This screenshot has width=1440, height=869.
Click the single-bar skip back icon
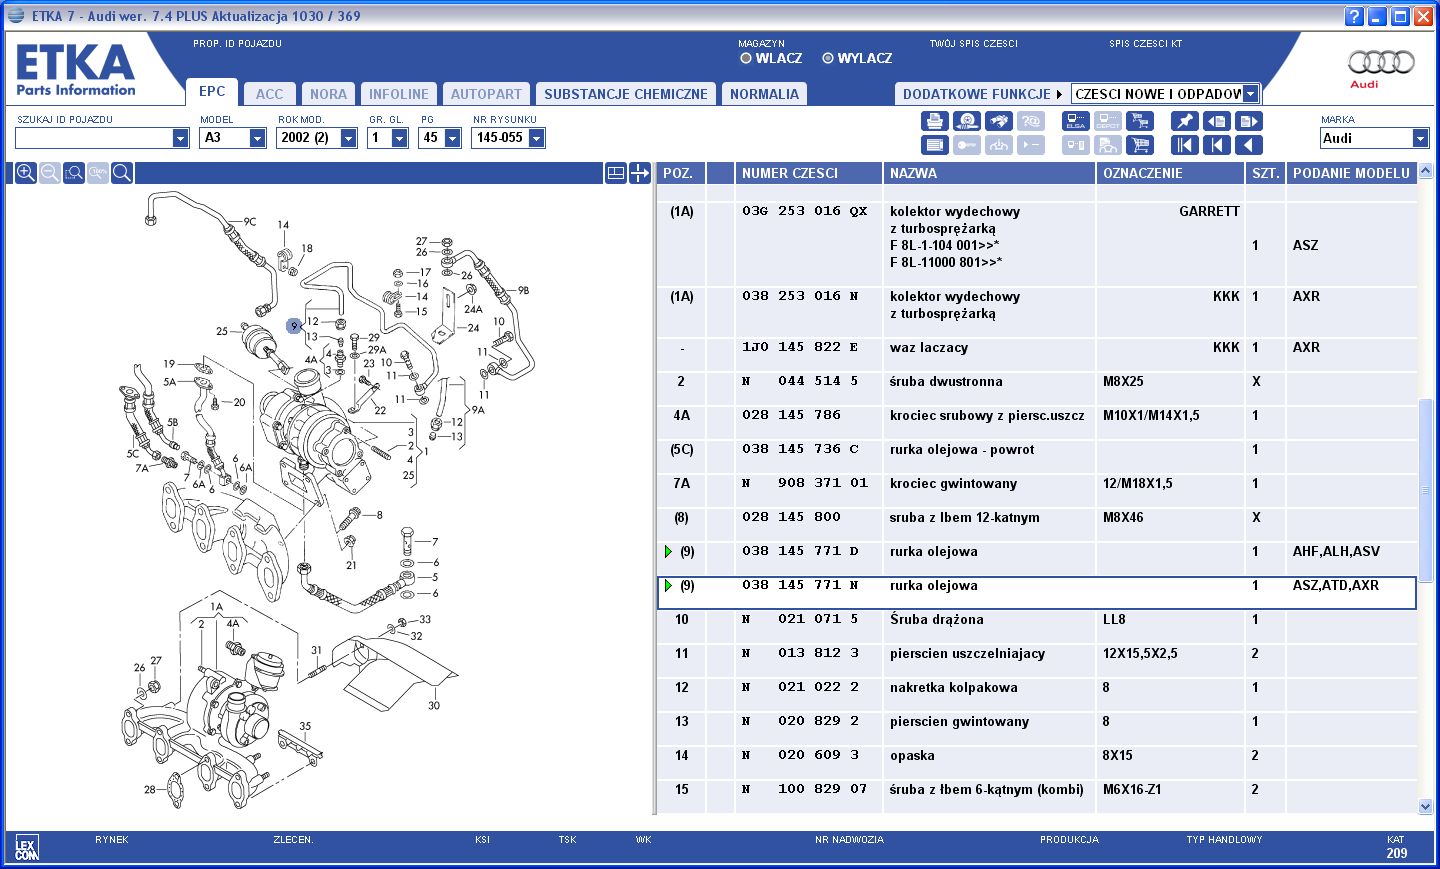pyautogui.click(x=1216, y=145)
